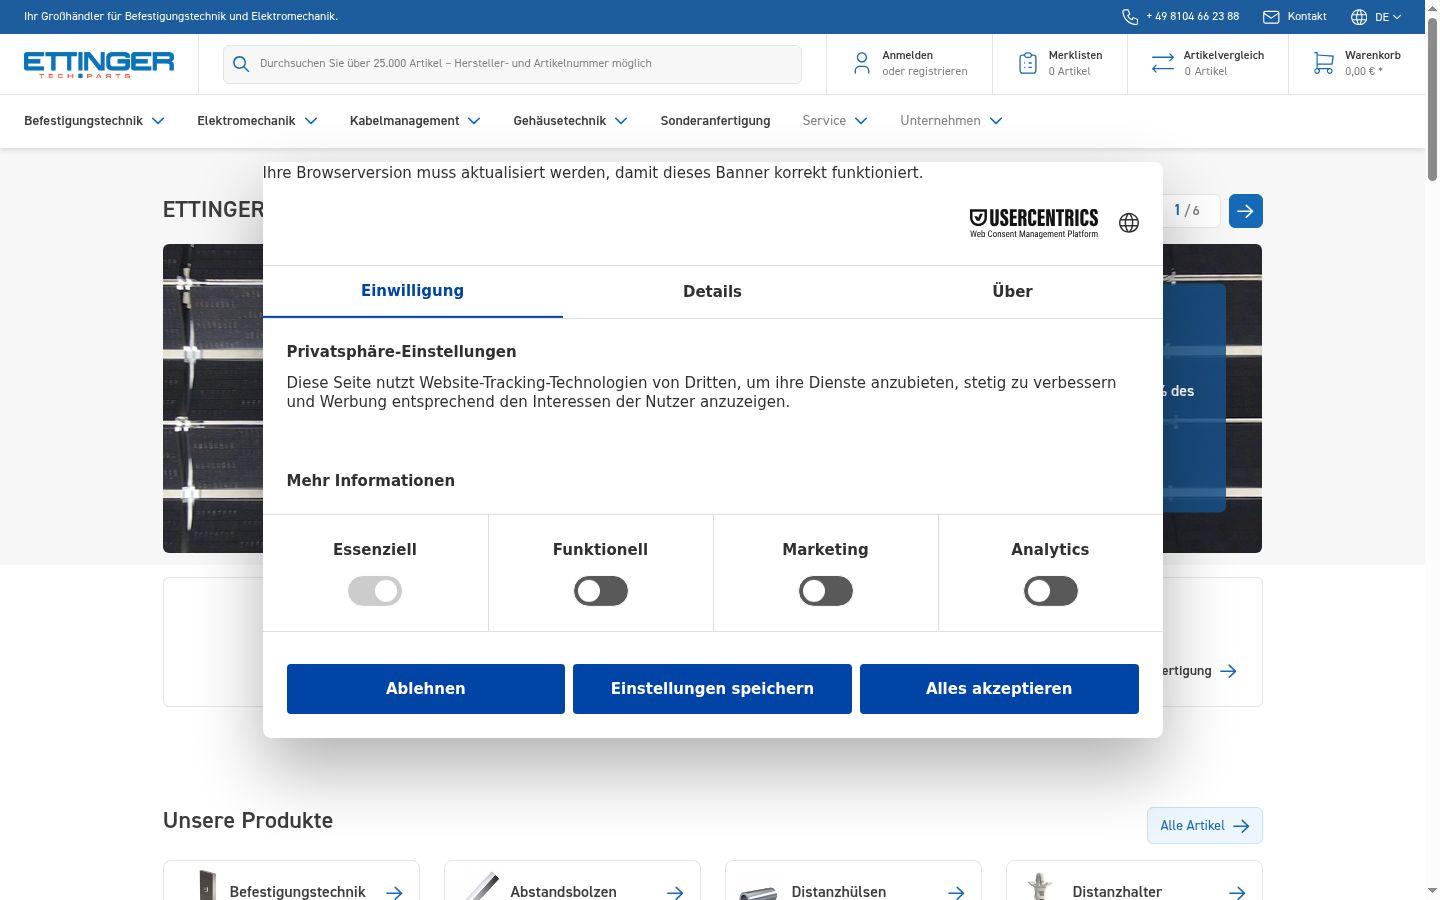Click the Kontakt envelope icon

tap(1271, 17)
